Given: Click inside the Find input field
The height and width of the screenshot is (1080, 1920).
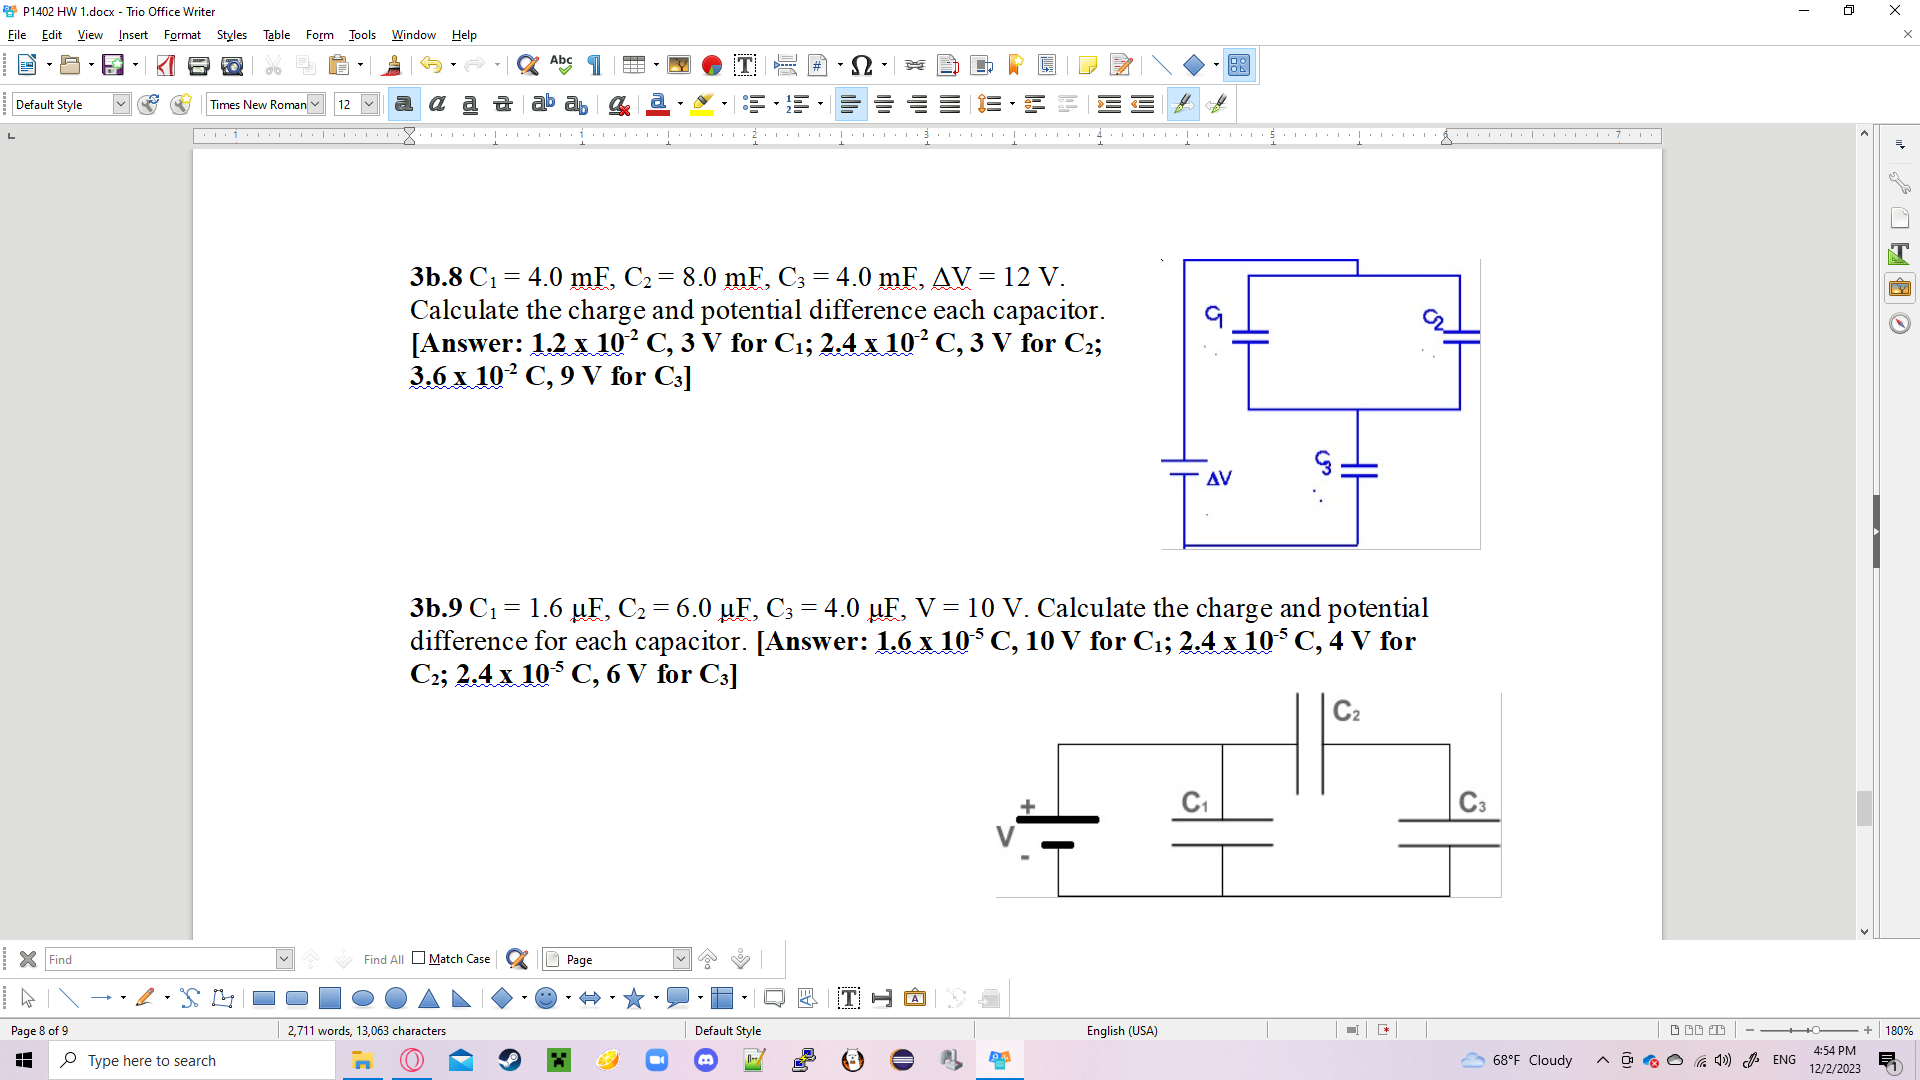Looking at the screenshot, I should (160, 959).
